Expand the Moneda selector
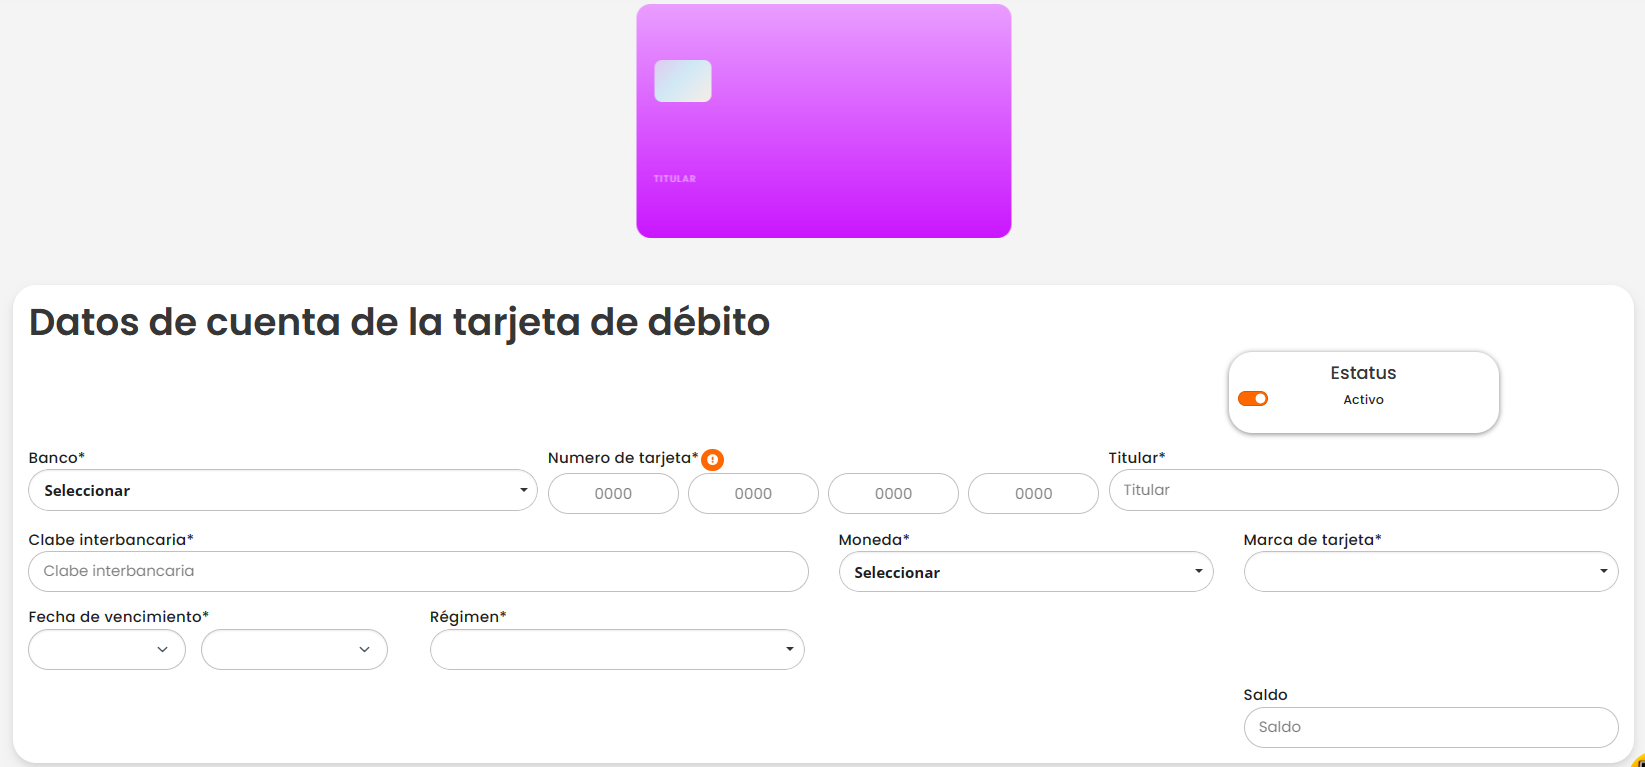This screenshot has height=767, width=1645. point(1025,572)
